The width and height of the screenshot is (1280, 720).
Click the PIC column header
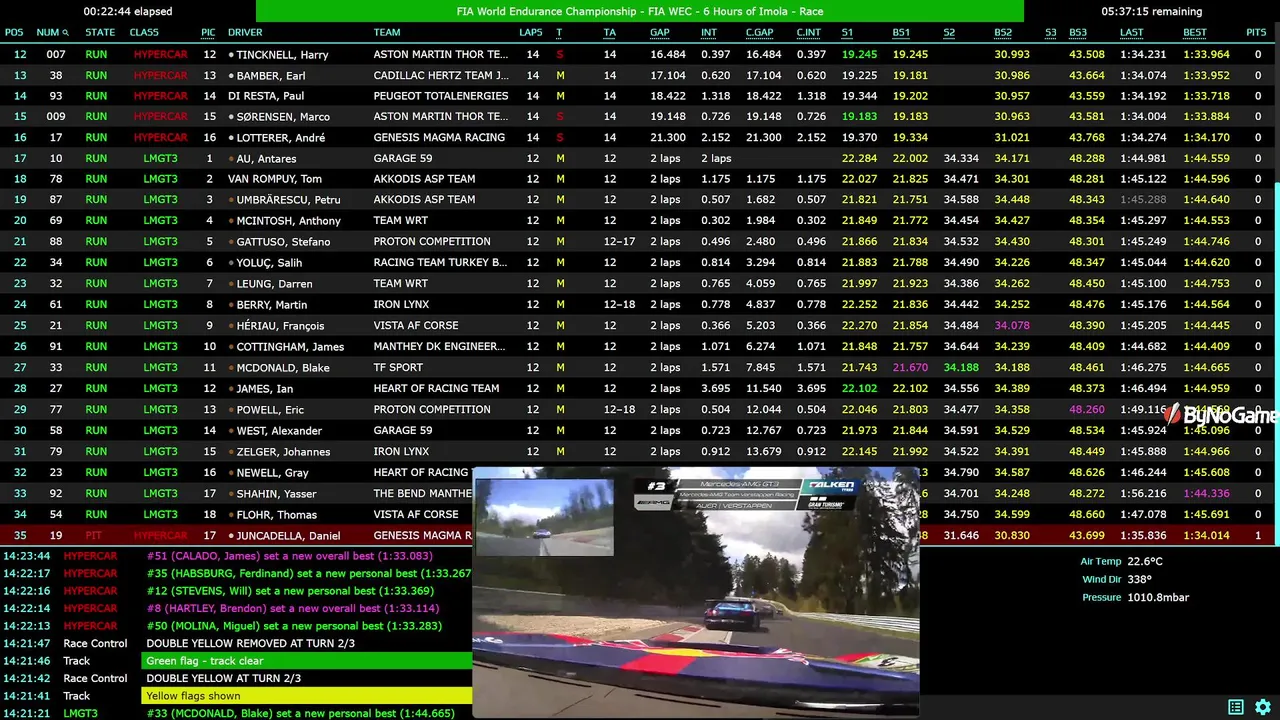[208, 32]
